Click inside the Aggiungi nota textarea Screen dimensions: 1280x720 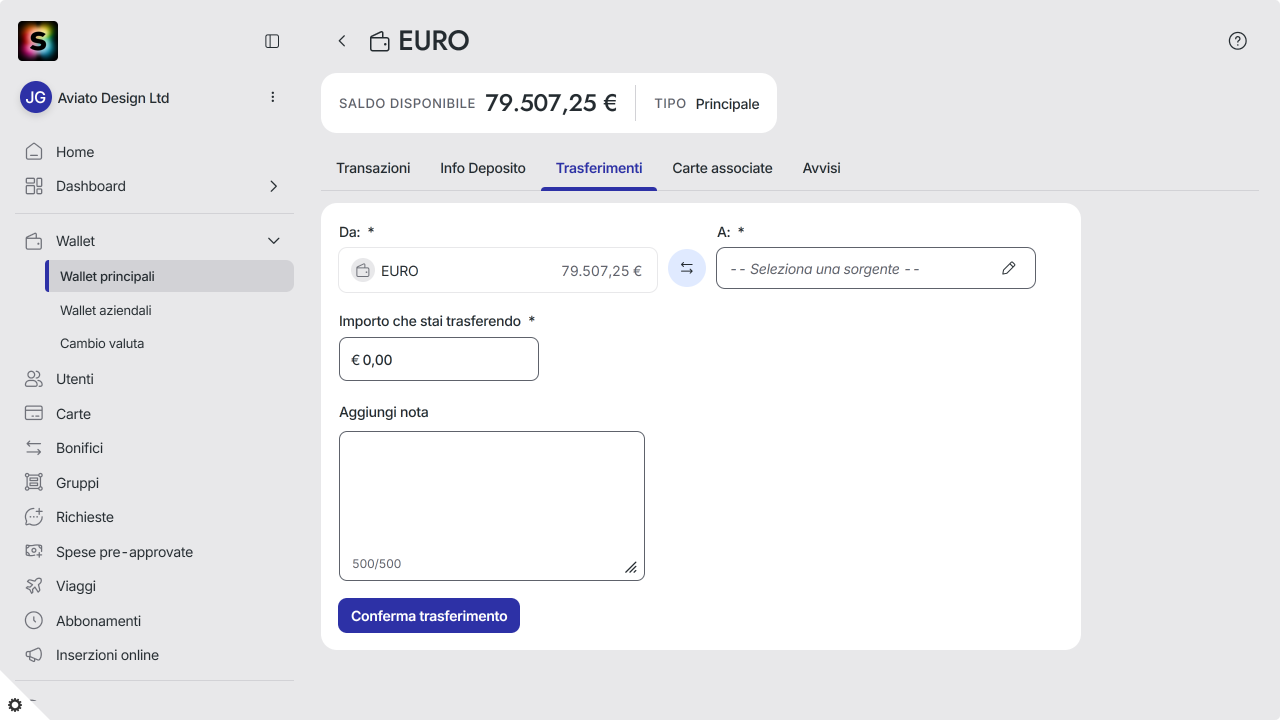(x=492, y=506)
